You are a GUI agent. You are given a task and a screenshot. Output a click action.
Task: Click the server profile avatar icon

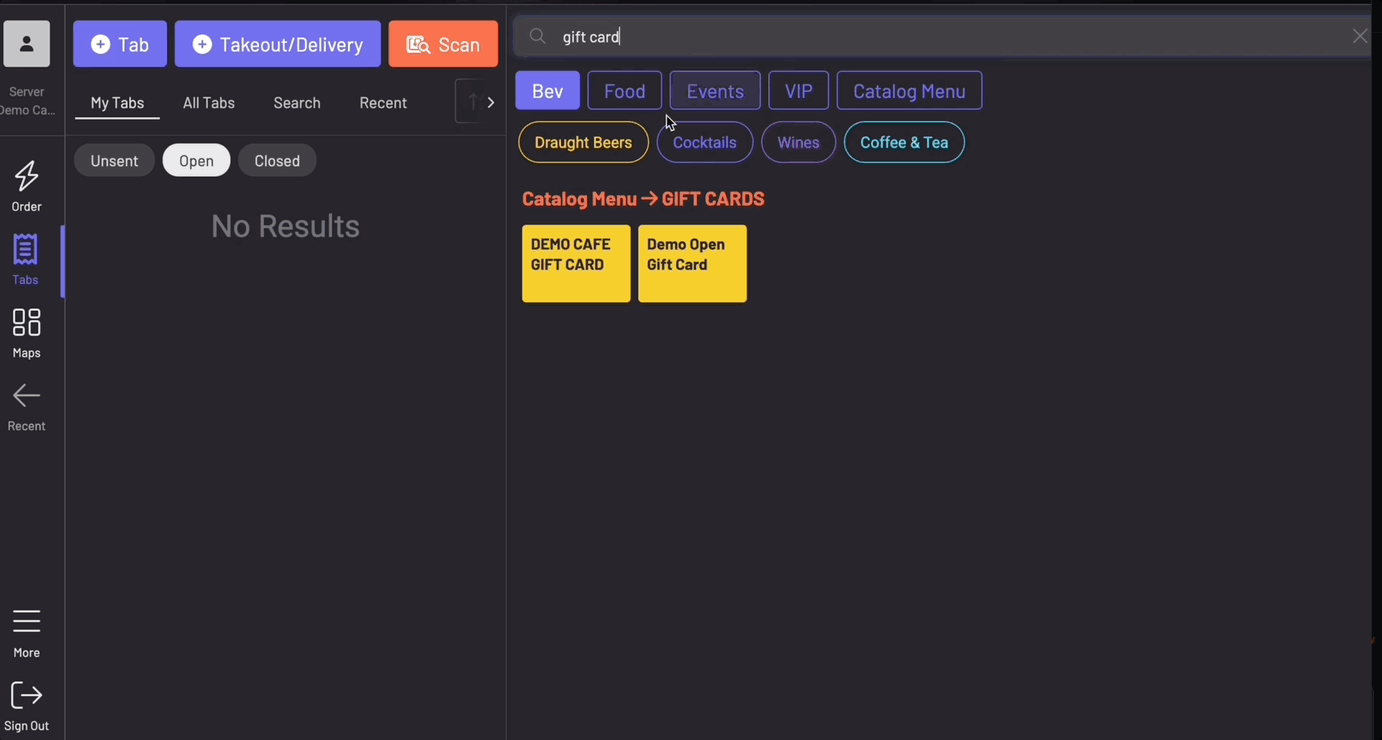point(27,44)
